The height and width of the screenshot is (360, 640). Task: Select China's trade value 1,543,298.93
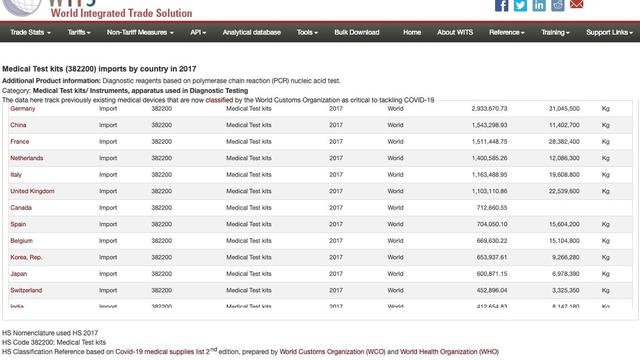[x=489, y=125]
